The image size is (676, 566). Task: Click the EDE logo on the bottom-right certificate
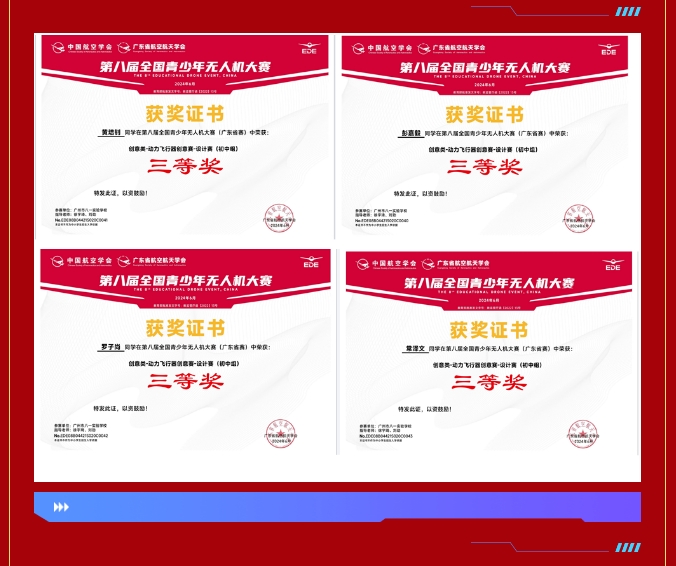point(612,267)
